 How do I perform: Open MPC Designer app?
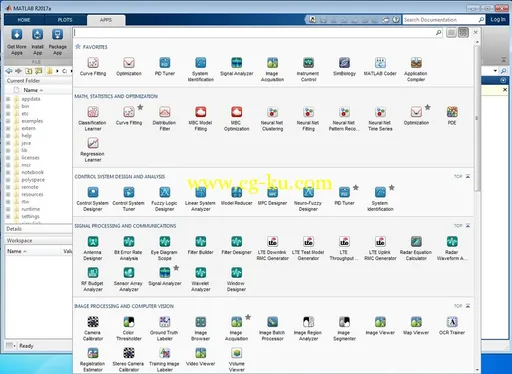[273, 196]
